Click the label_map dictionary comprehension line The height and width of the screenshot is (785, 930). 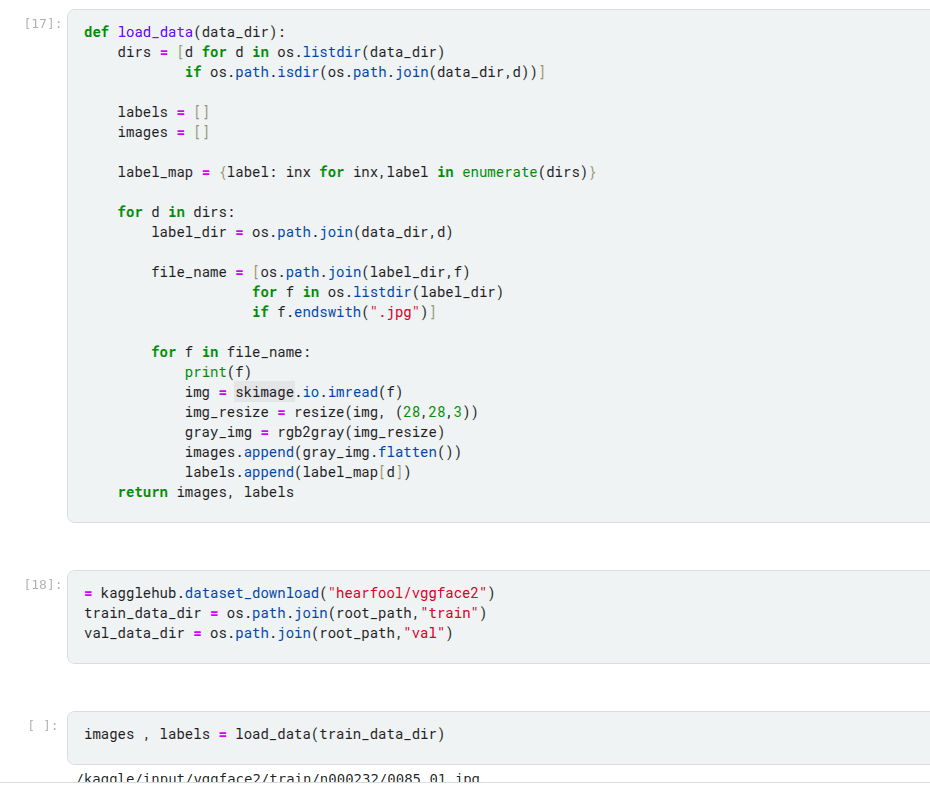tap(356, 172)
